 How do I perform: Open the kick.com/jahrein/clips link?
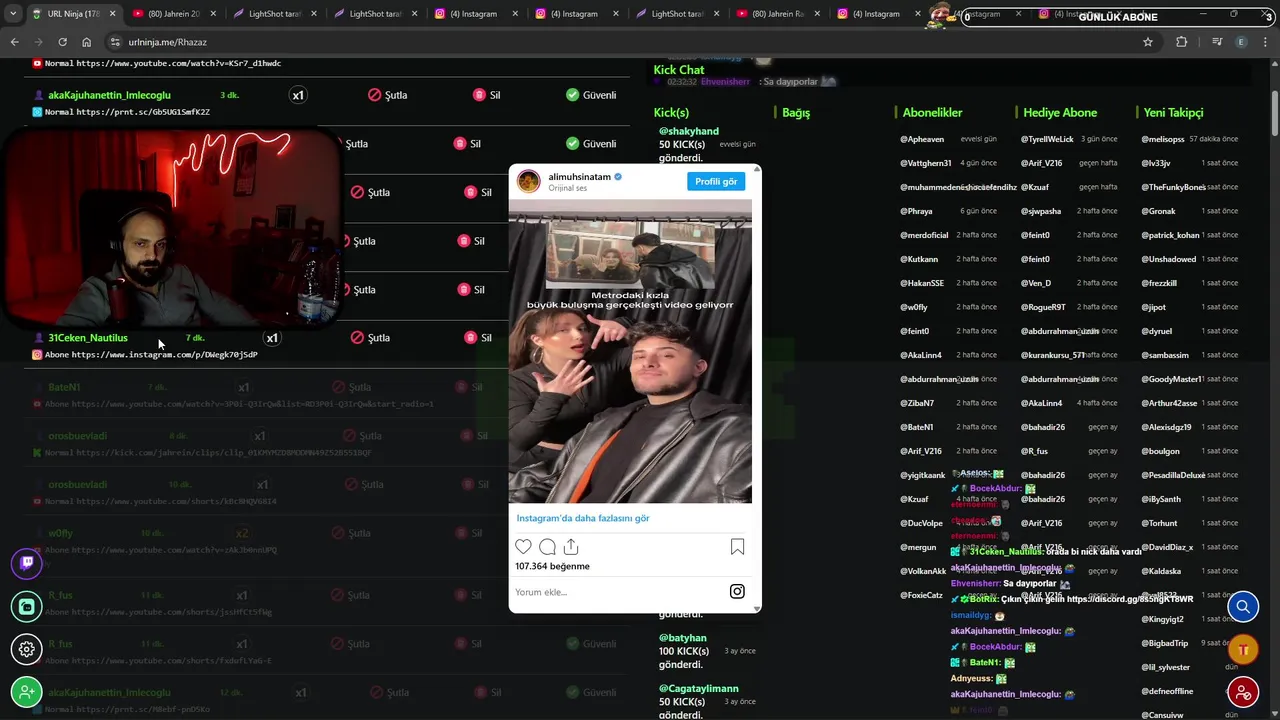pos(224,453)
